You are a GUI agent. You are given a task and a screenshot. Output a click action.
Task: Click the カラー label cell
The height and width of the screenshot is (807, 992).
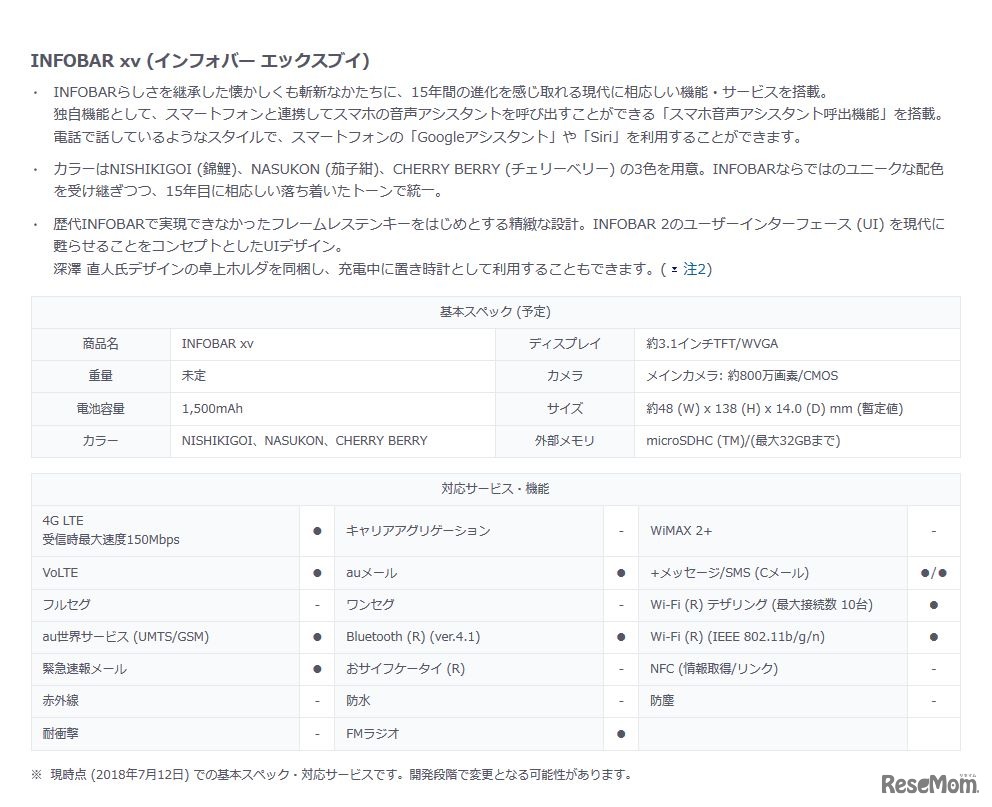pyautogui.click(x=101, y=441)
